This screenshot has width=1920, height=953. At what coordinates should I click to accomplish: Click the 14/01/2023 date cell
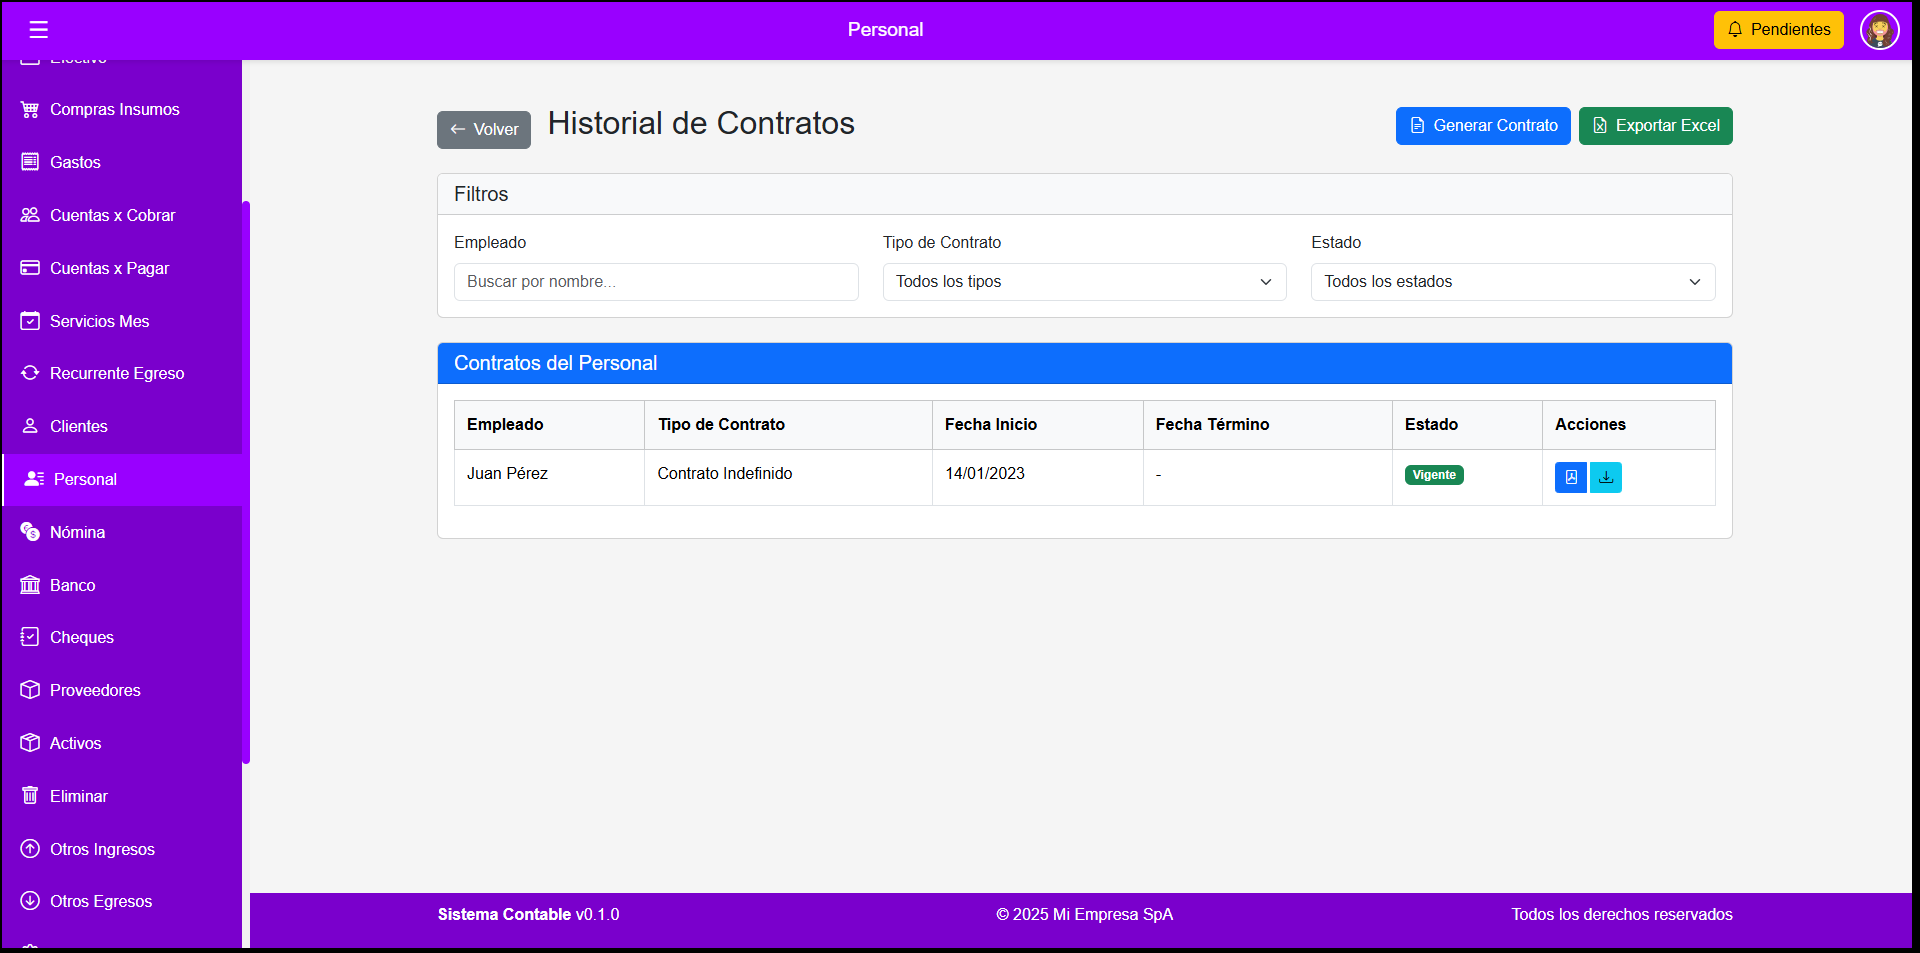click(x=1038, y=477)
